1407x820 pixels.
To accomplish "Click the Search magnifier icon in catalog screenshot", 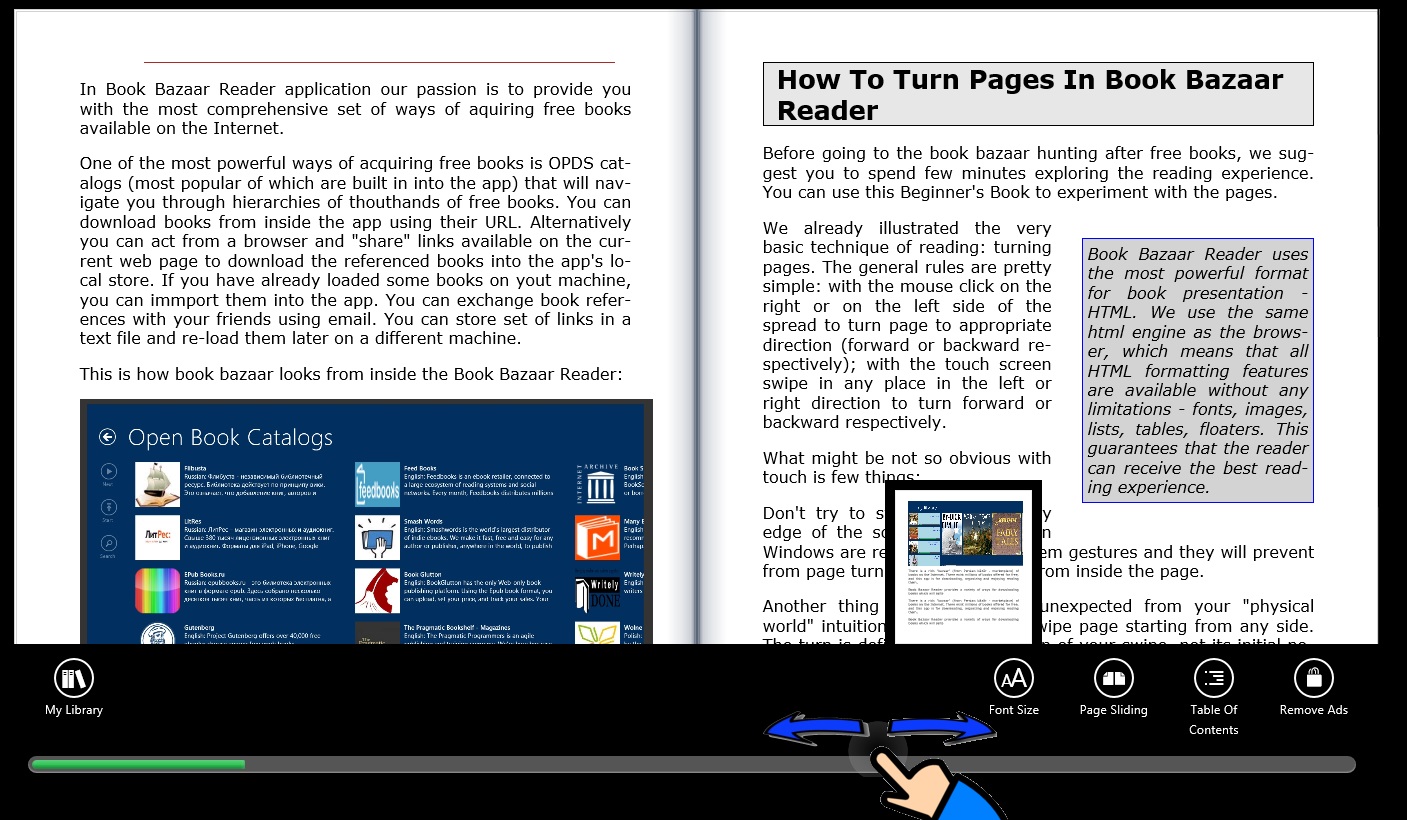I will pyautogui.click(x=108, y=544).
